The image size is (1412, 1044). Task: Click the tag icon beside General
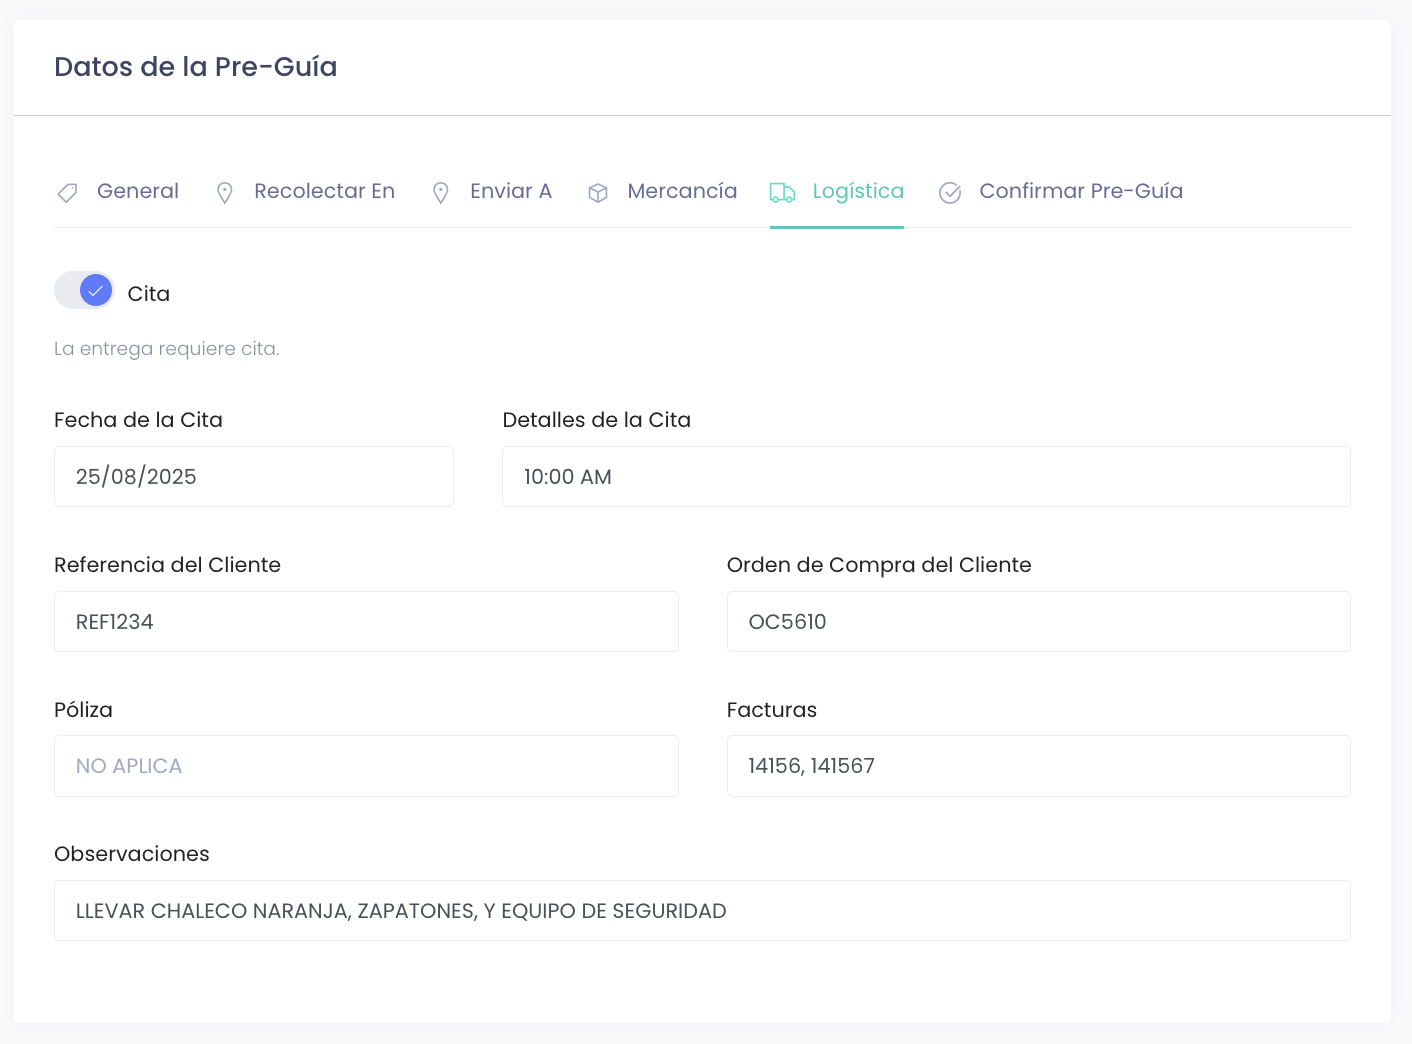(x=67, y=192)
